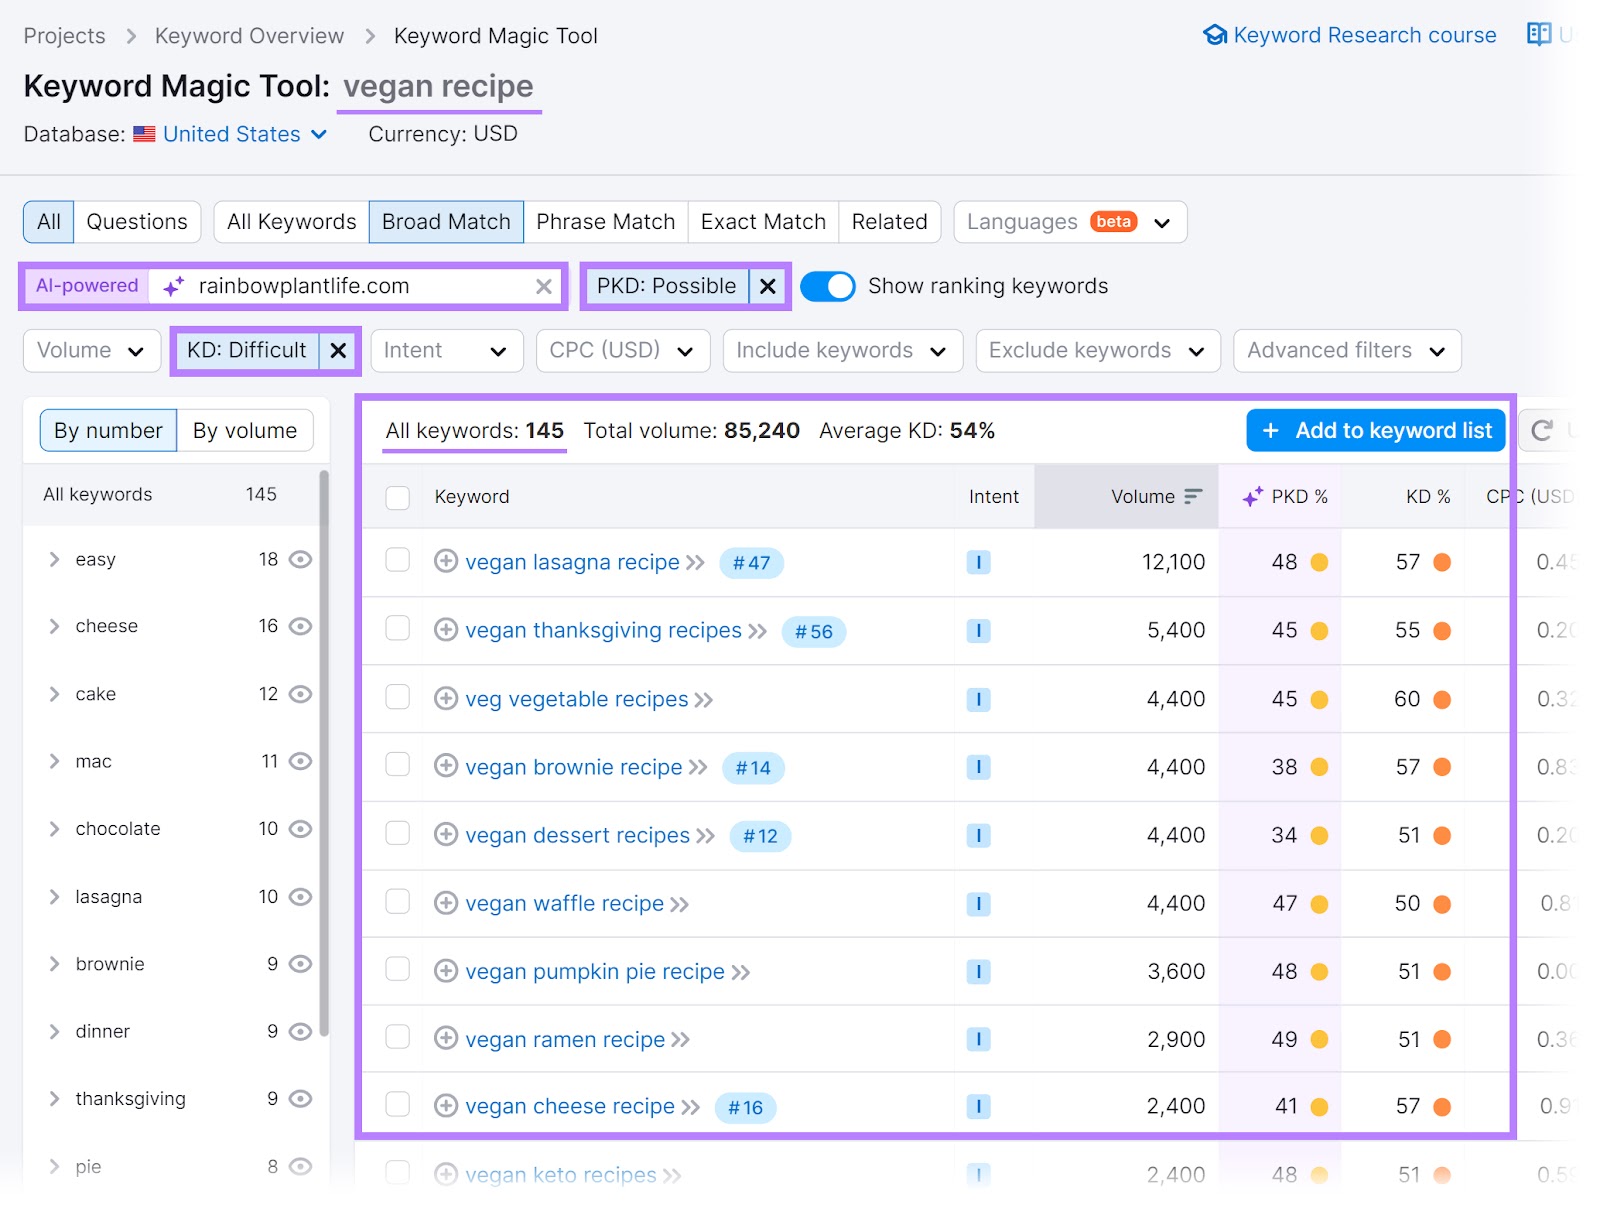Disable the "Show ranking keywords" toggle
1600x1208 pixels.
click(828, 286)
